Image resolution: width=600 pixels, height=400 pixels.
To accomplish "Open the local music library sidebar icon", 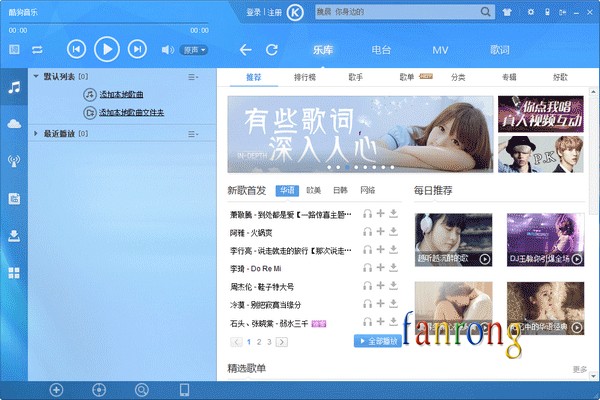I will 14,198.
